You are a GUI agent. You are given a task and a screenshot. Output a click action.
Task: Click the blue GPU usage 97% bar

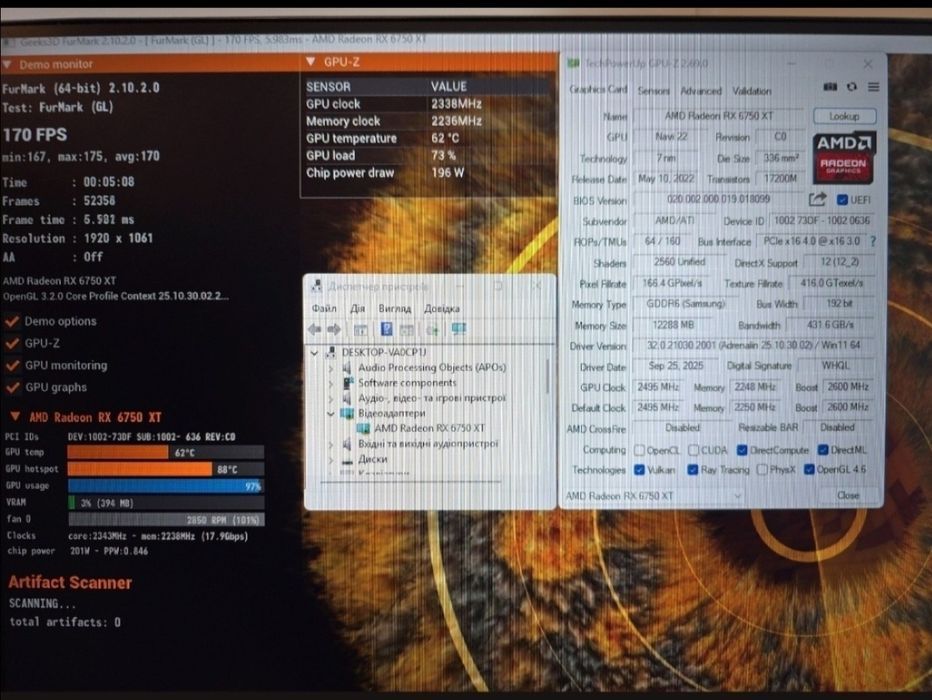166,486
